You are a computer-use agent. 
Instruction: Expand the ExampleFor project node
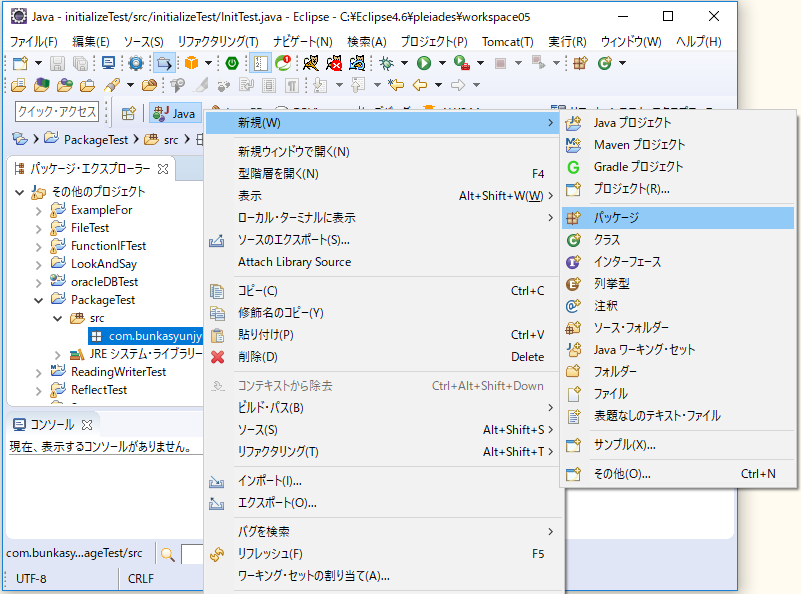38,210
